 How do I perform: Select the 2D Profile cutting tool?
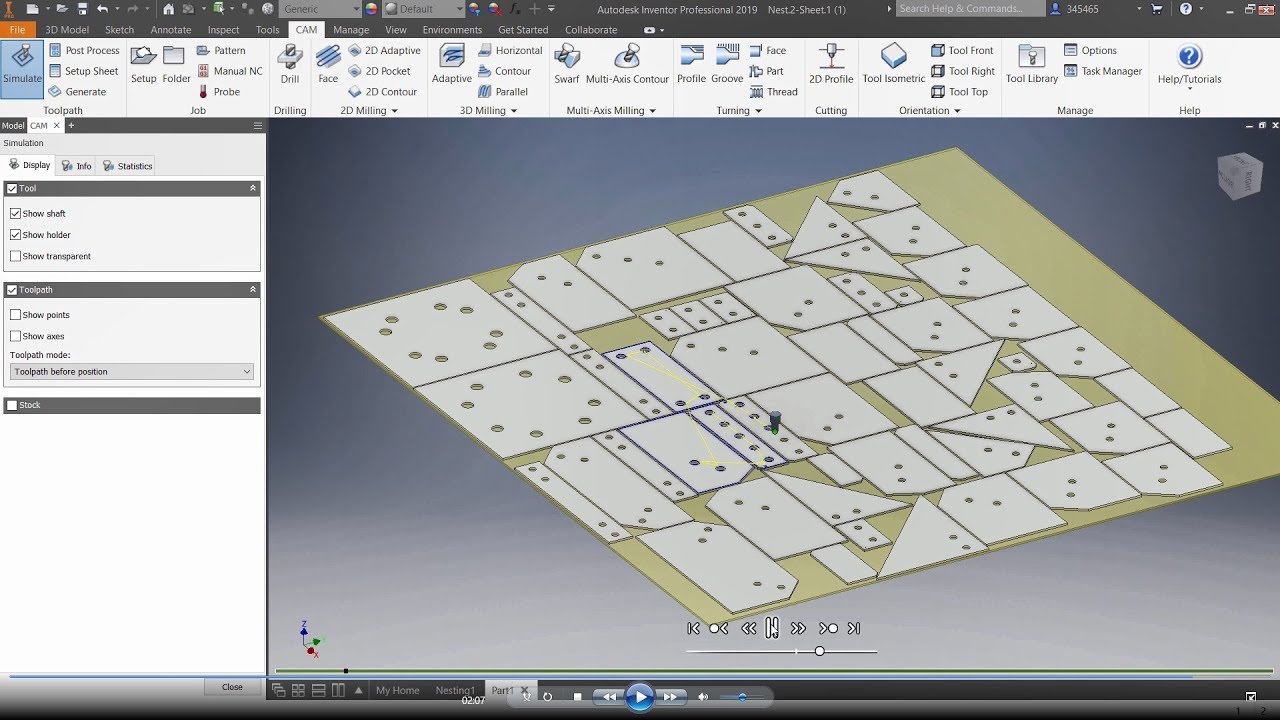pos(830,66)
